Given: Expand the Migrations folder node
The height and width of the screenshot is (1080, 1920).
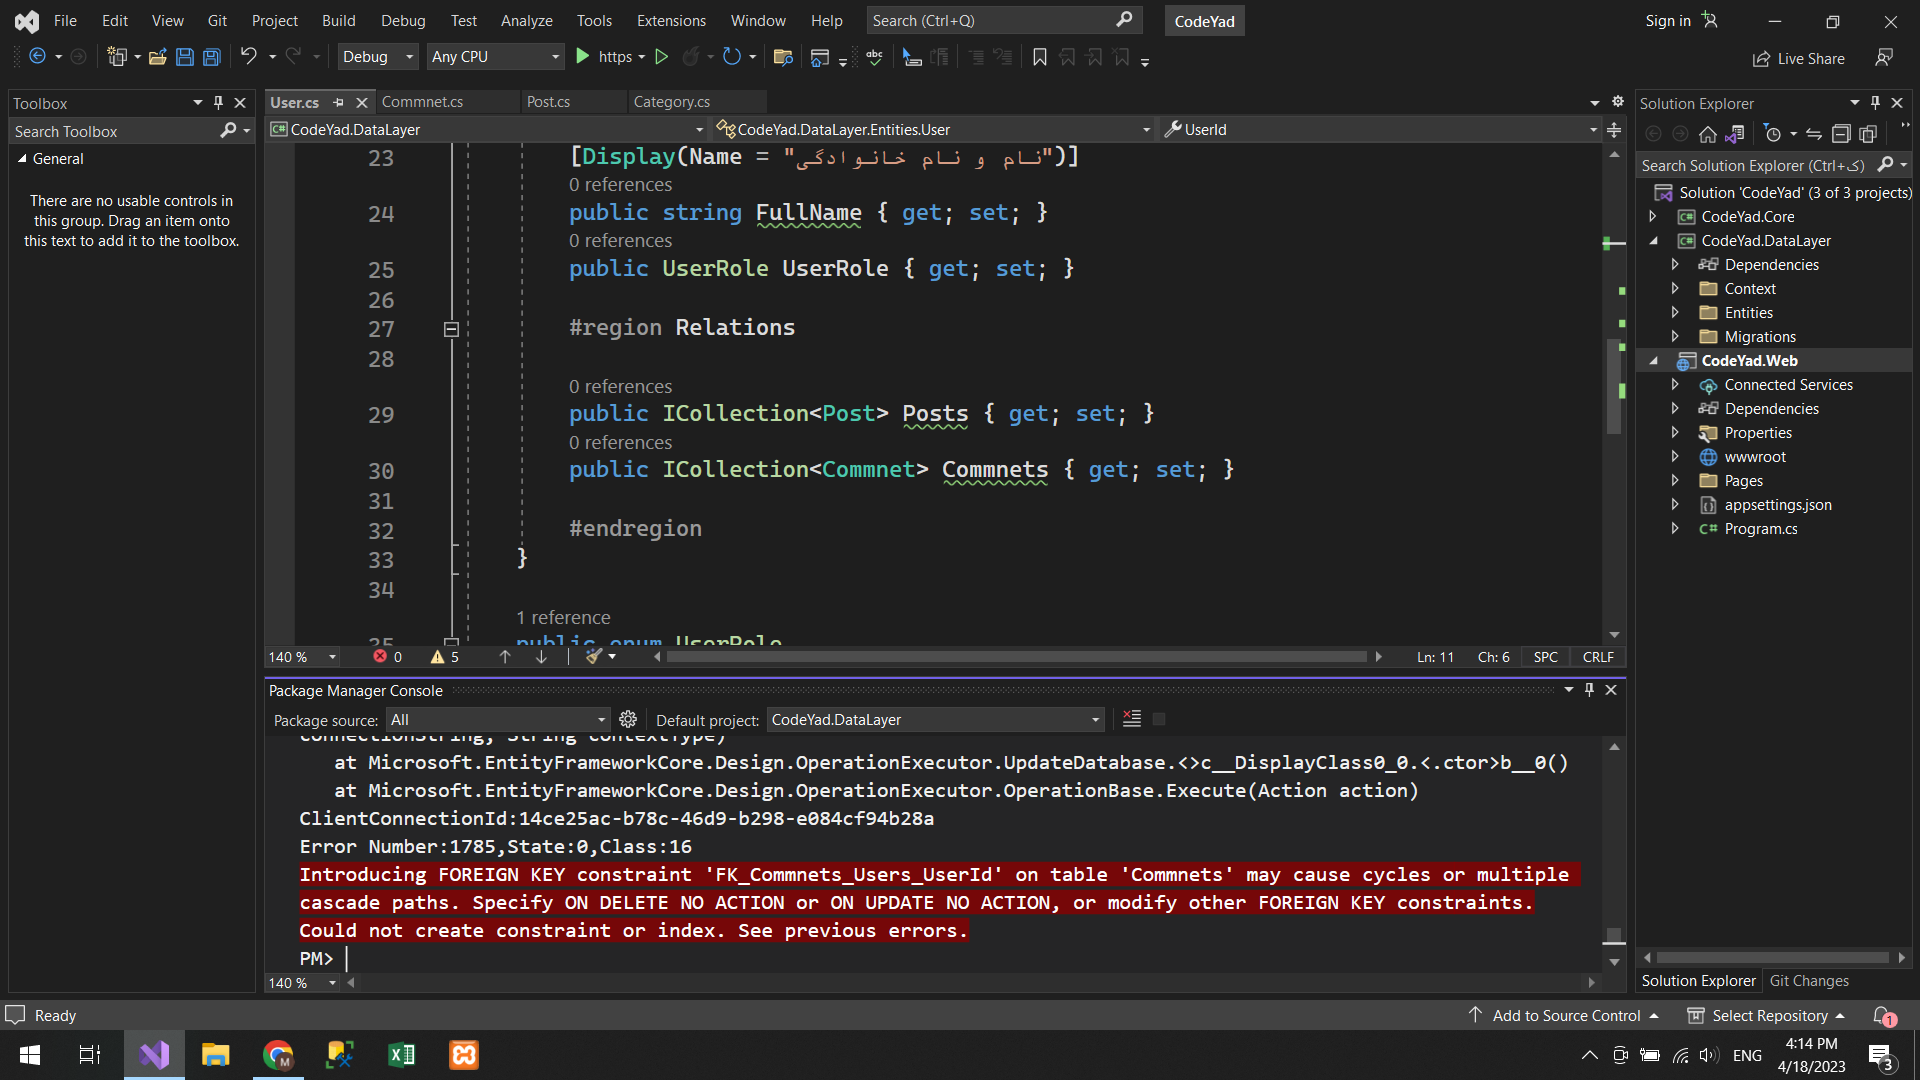Looking at the screenshot, I should pyautogui.click(x=1675, y=337).
